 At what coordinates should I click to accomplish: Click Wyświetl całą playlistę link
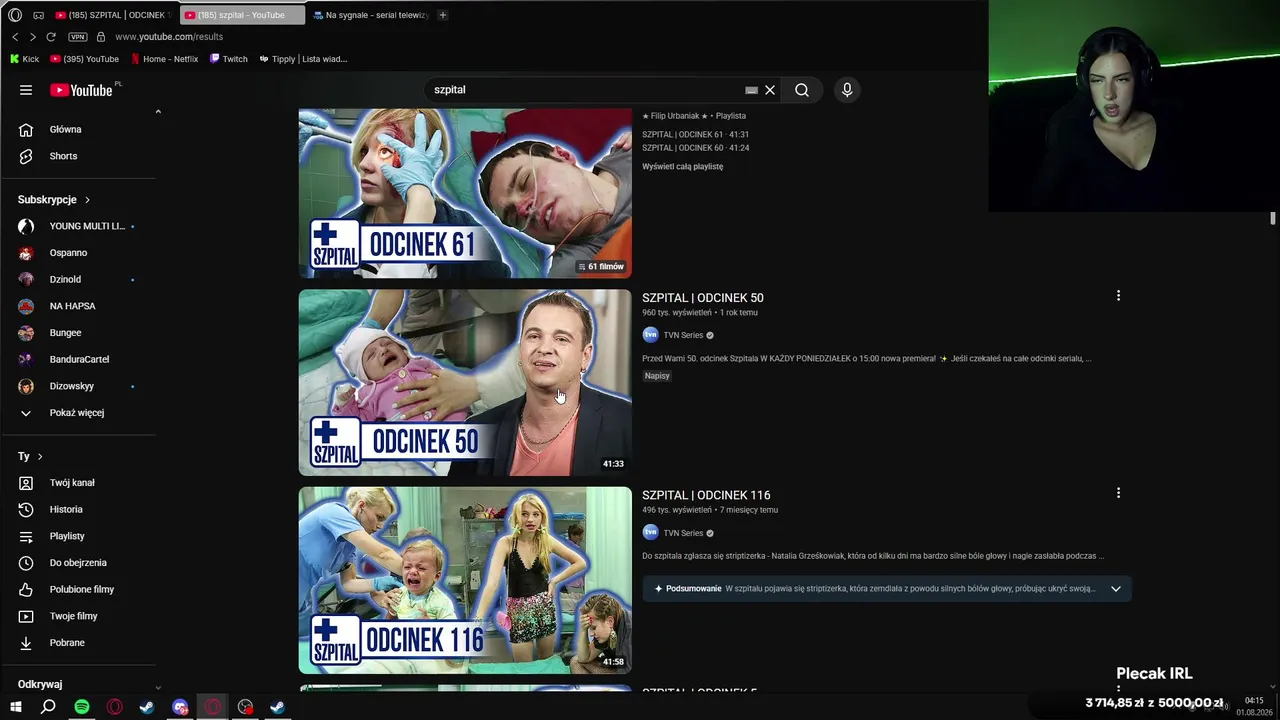[x=682, y=167]
